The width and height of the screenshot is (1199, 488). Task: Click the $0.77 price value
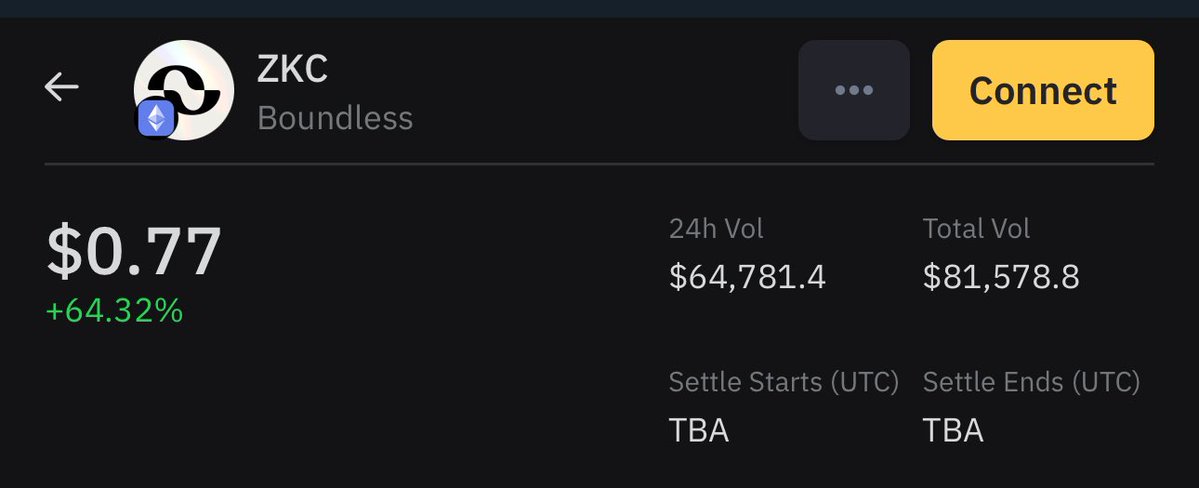coord(134,251)
